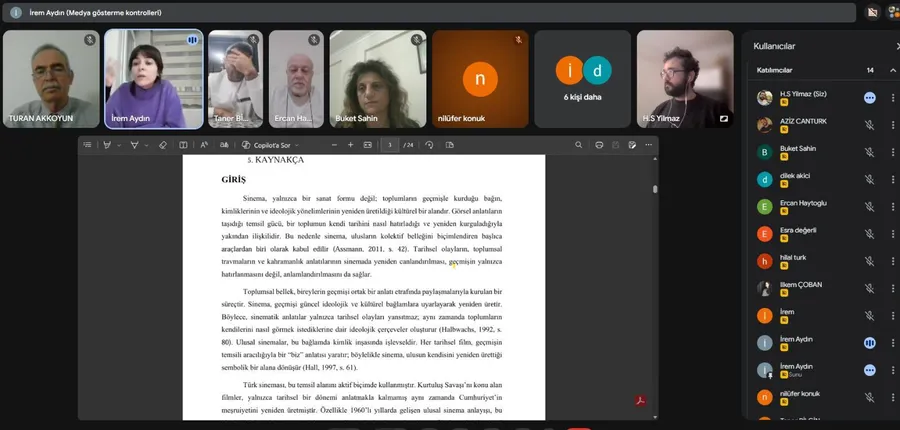Toggle AZİZ CANTURK's muted microphone
The height and width of the screenshot is (430, 900).
(870, 125)
